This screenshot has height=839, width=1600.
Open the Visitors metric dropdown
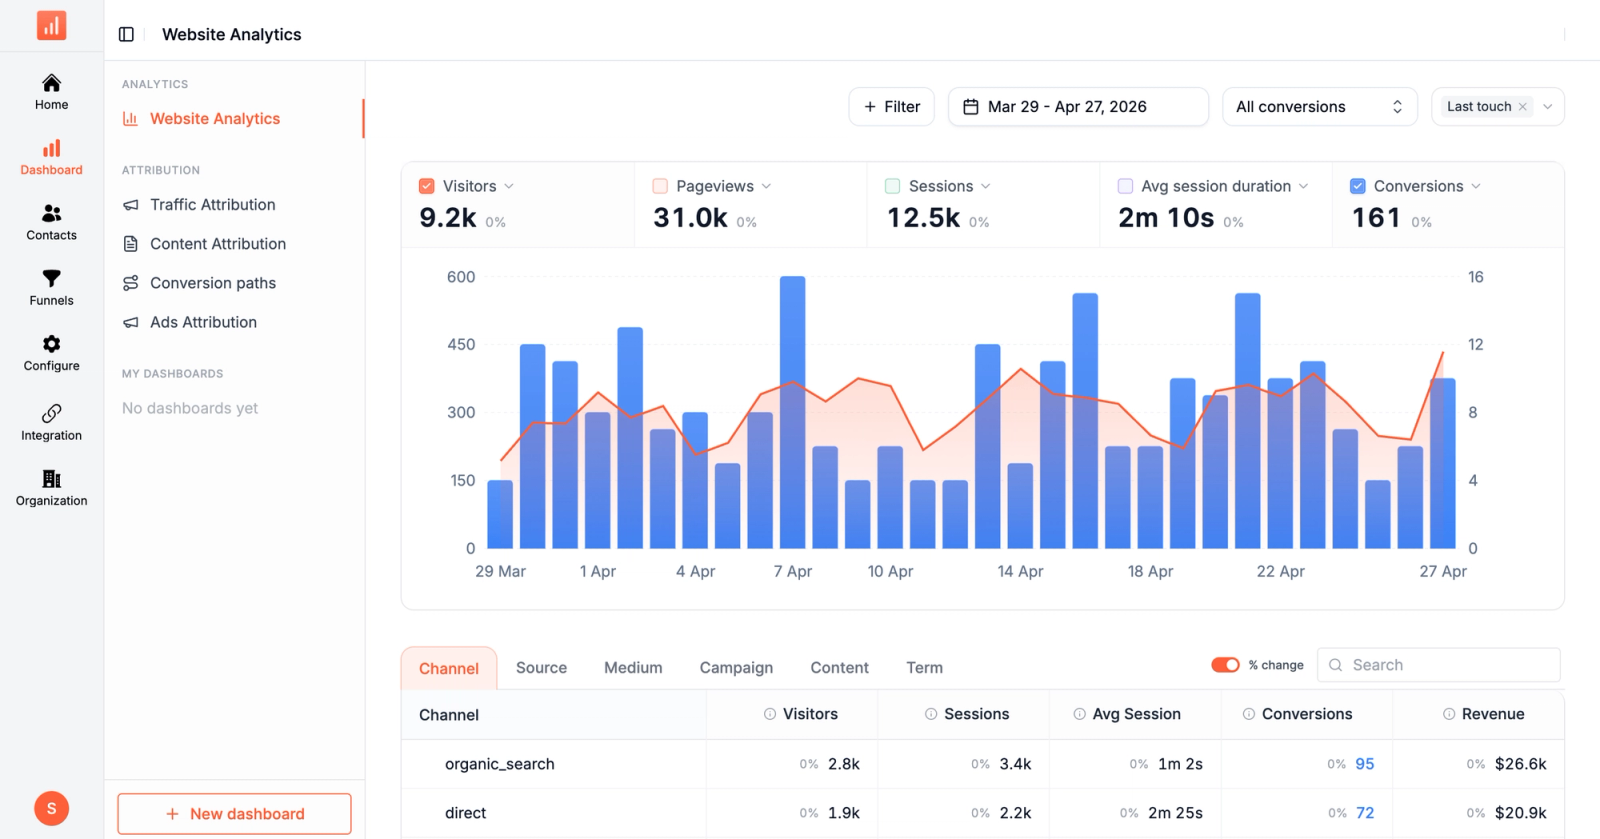click(509, 186)
